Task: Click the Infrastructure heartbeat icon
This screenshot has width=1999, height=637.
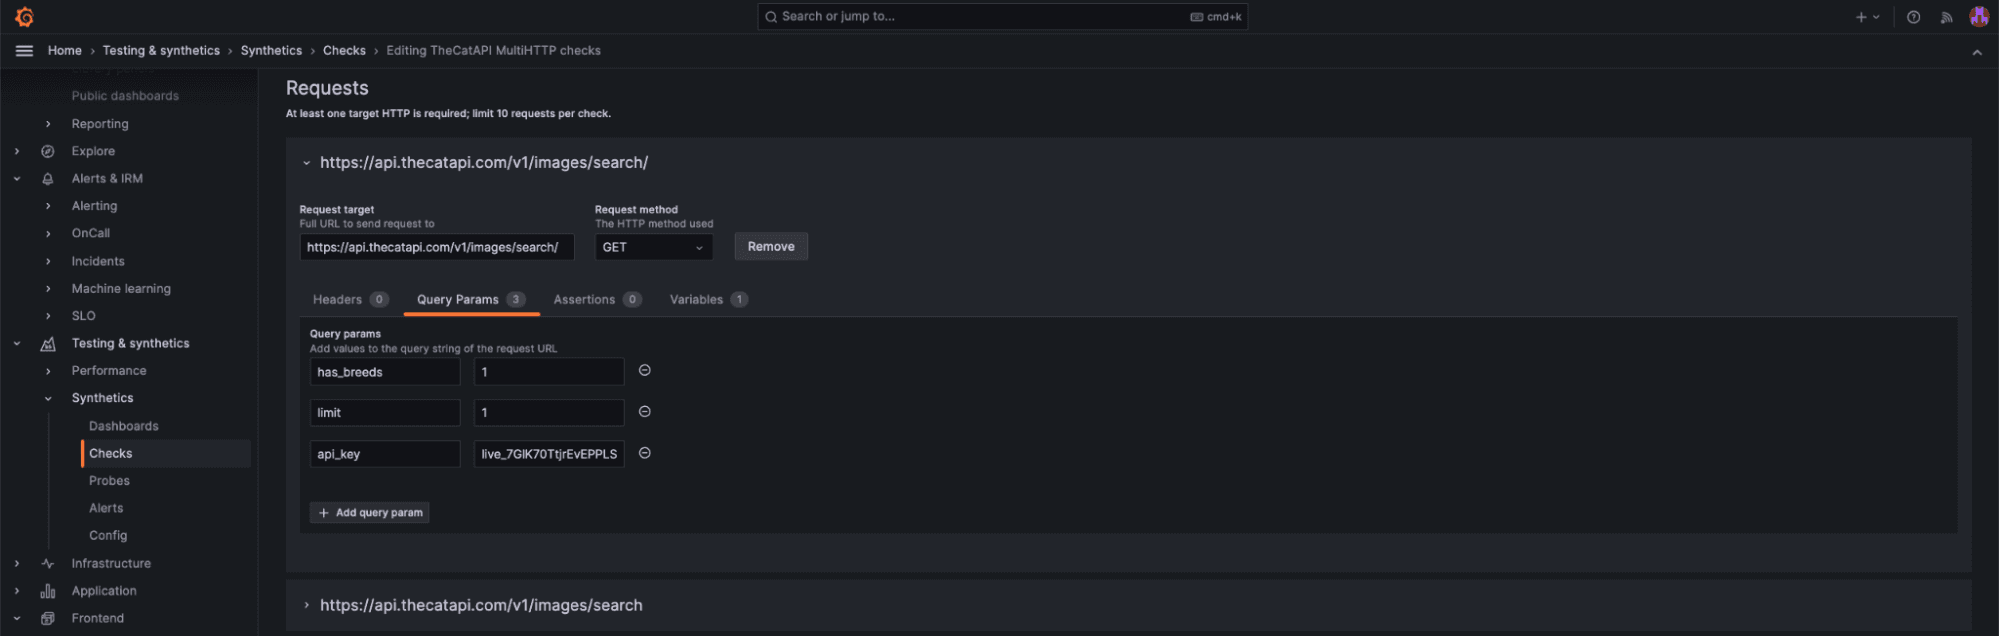Action: [47, 564]
